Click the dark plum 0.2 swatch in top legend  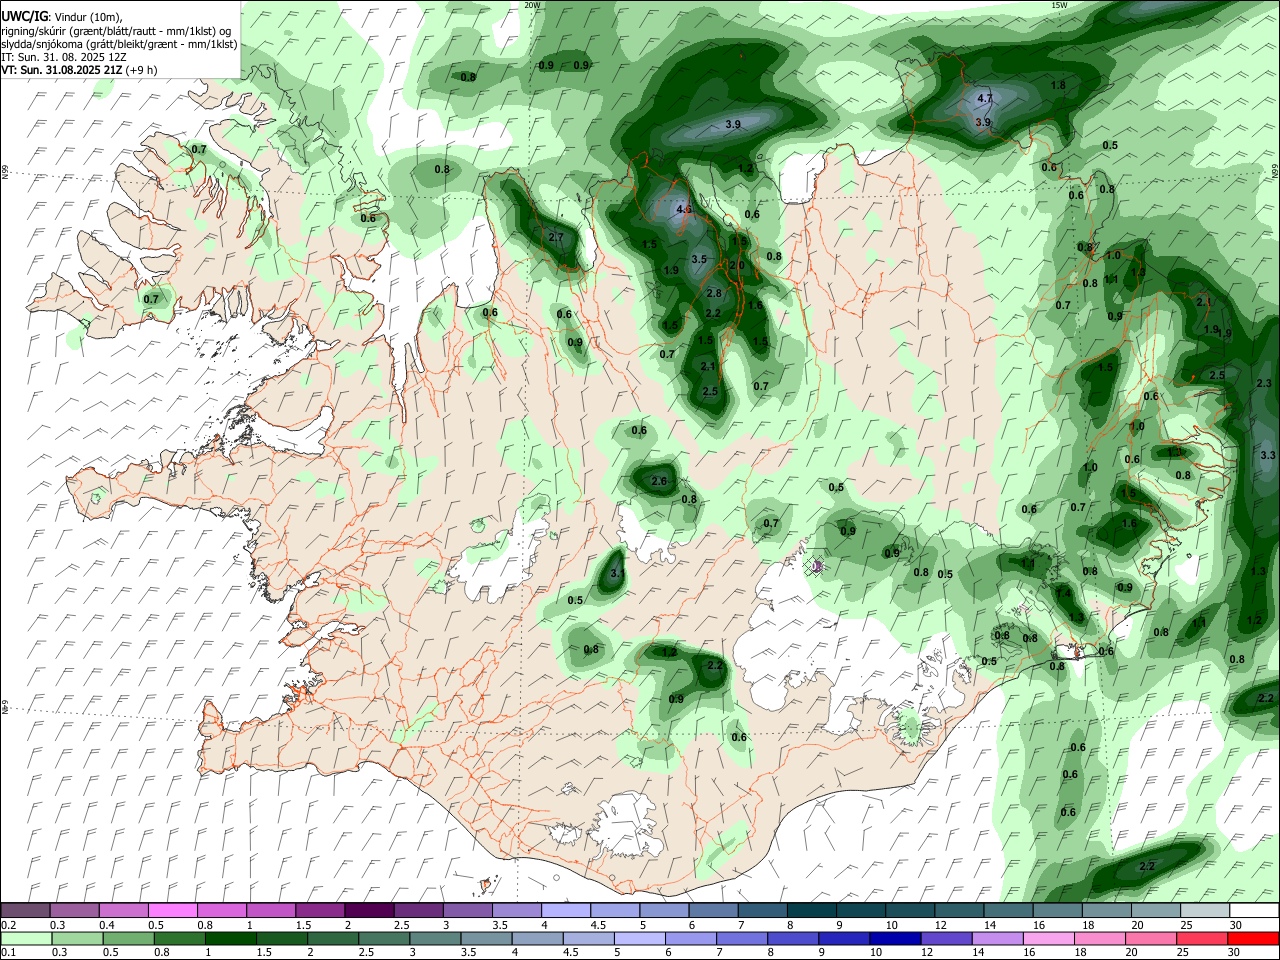[x=26, y=910]
